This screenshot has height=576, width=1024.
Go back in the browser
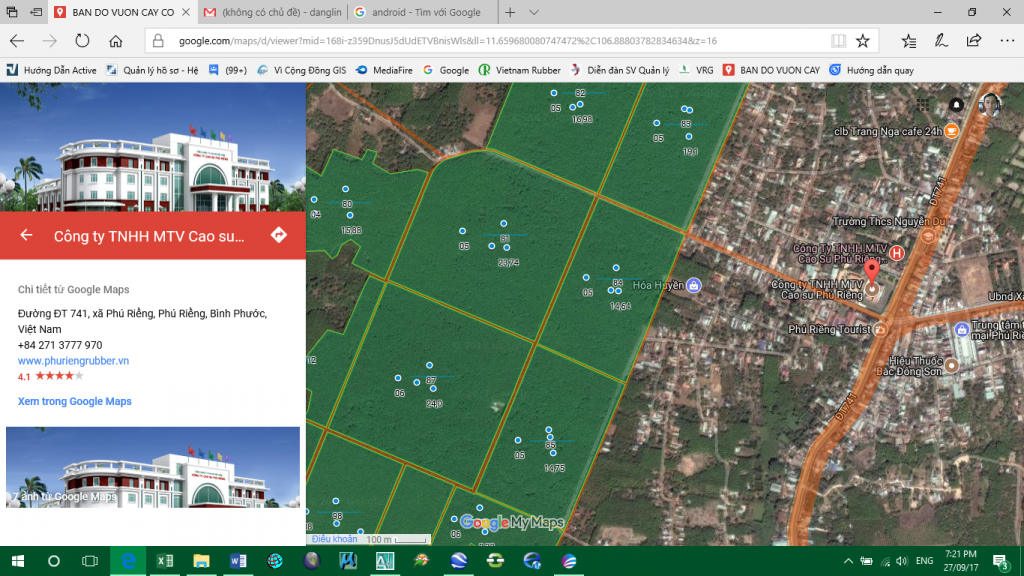point(17,41)
